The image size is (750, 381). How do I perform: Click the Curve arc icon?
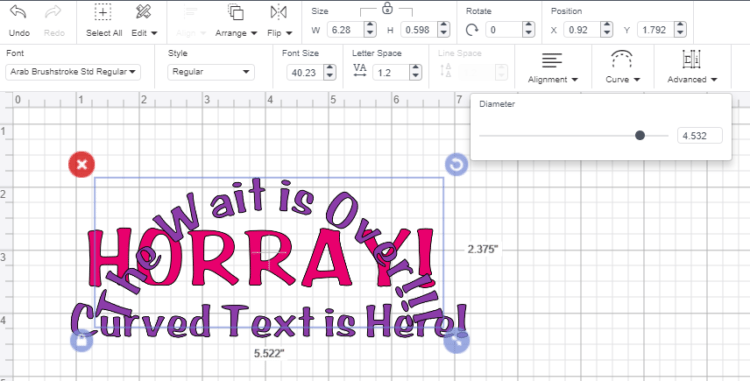[622, 59]
